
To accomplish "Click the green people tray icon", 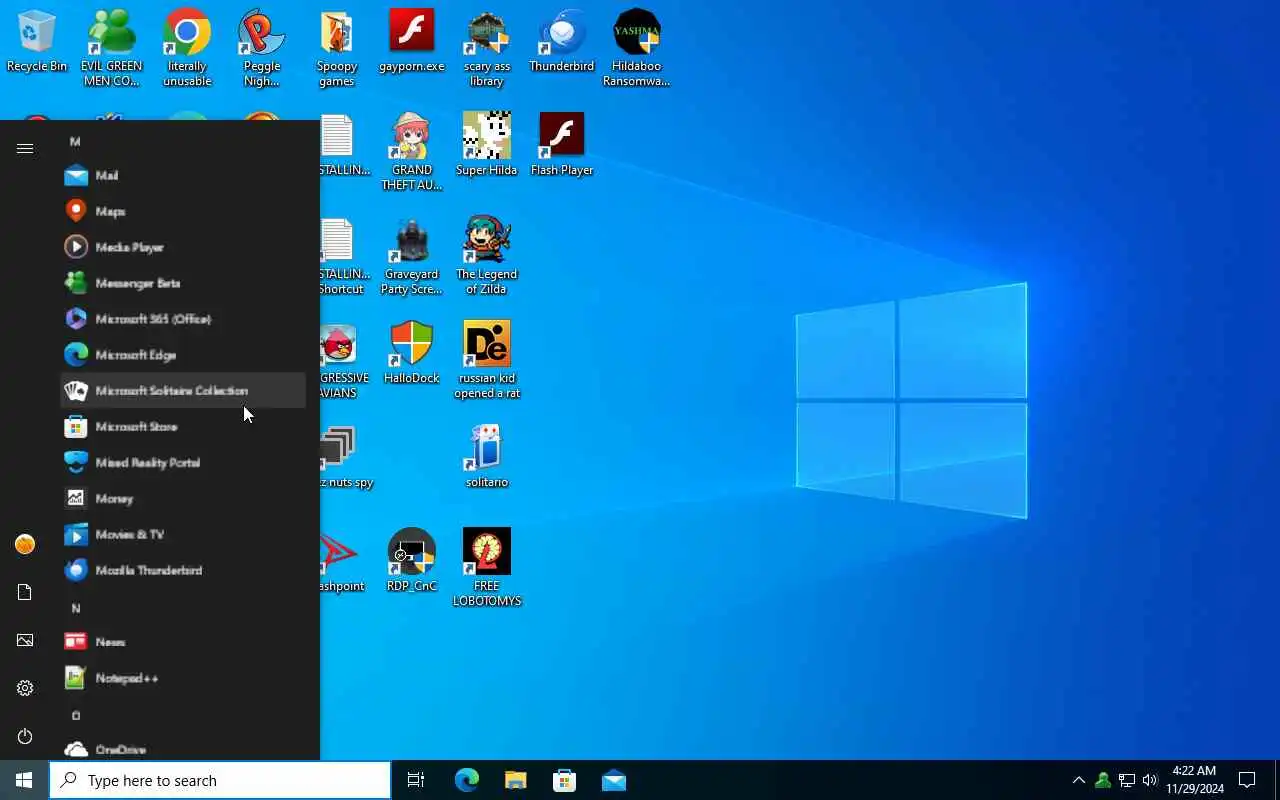I will click(x=1102, y=780).
